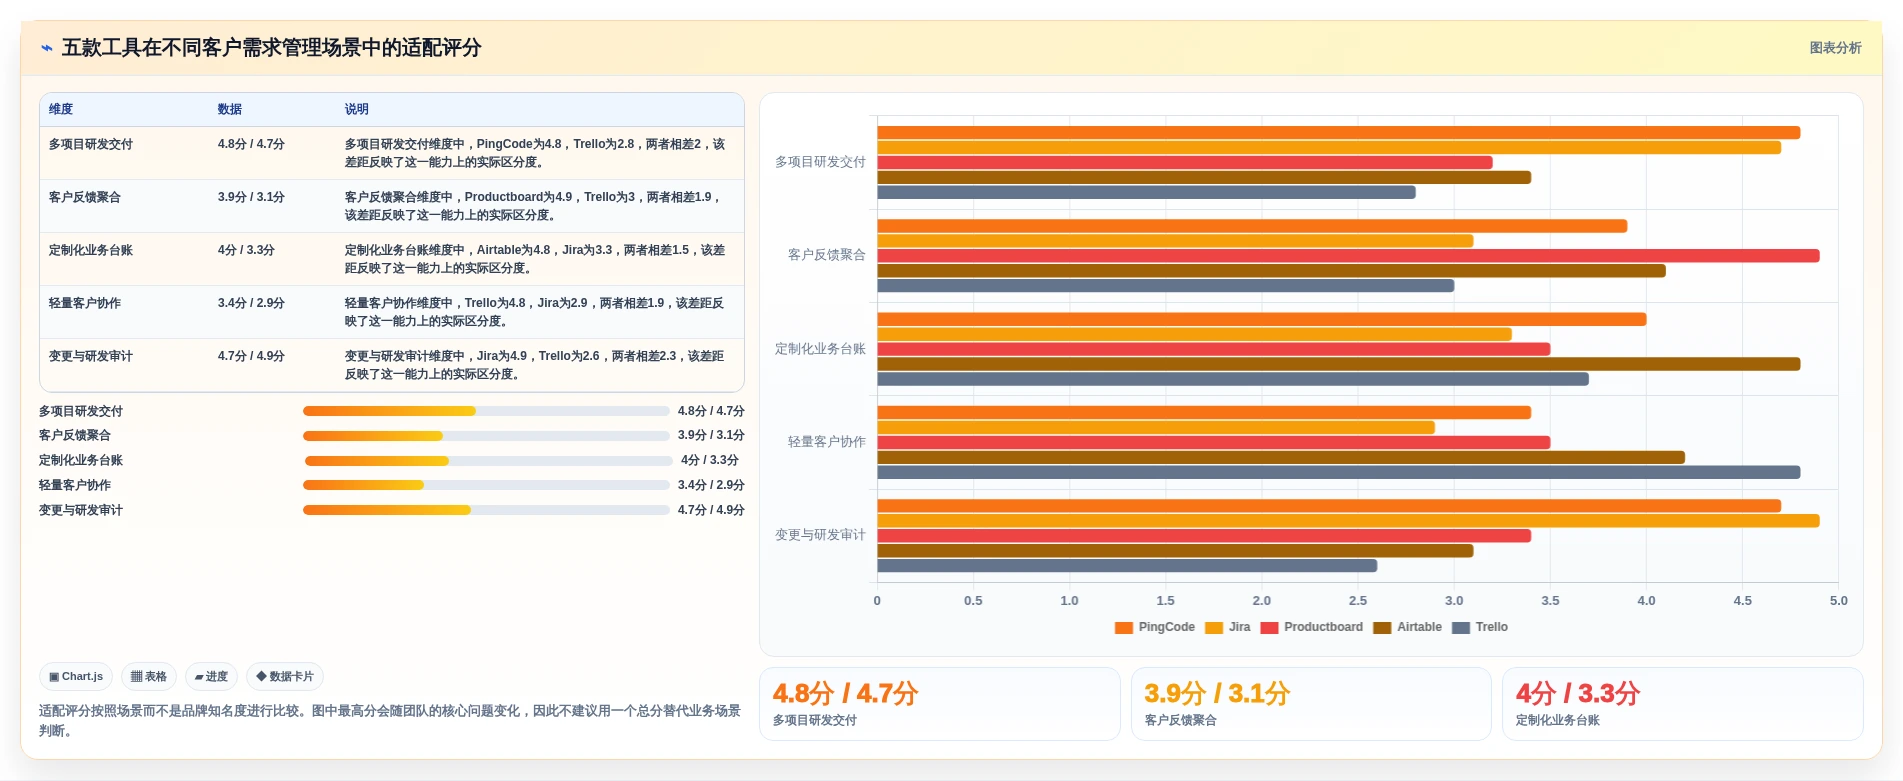This screenshot has height=781, width=1903.
Task: Click the footer note starting 适配评分按照场景
Action: coord(390,721)
